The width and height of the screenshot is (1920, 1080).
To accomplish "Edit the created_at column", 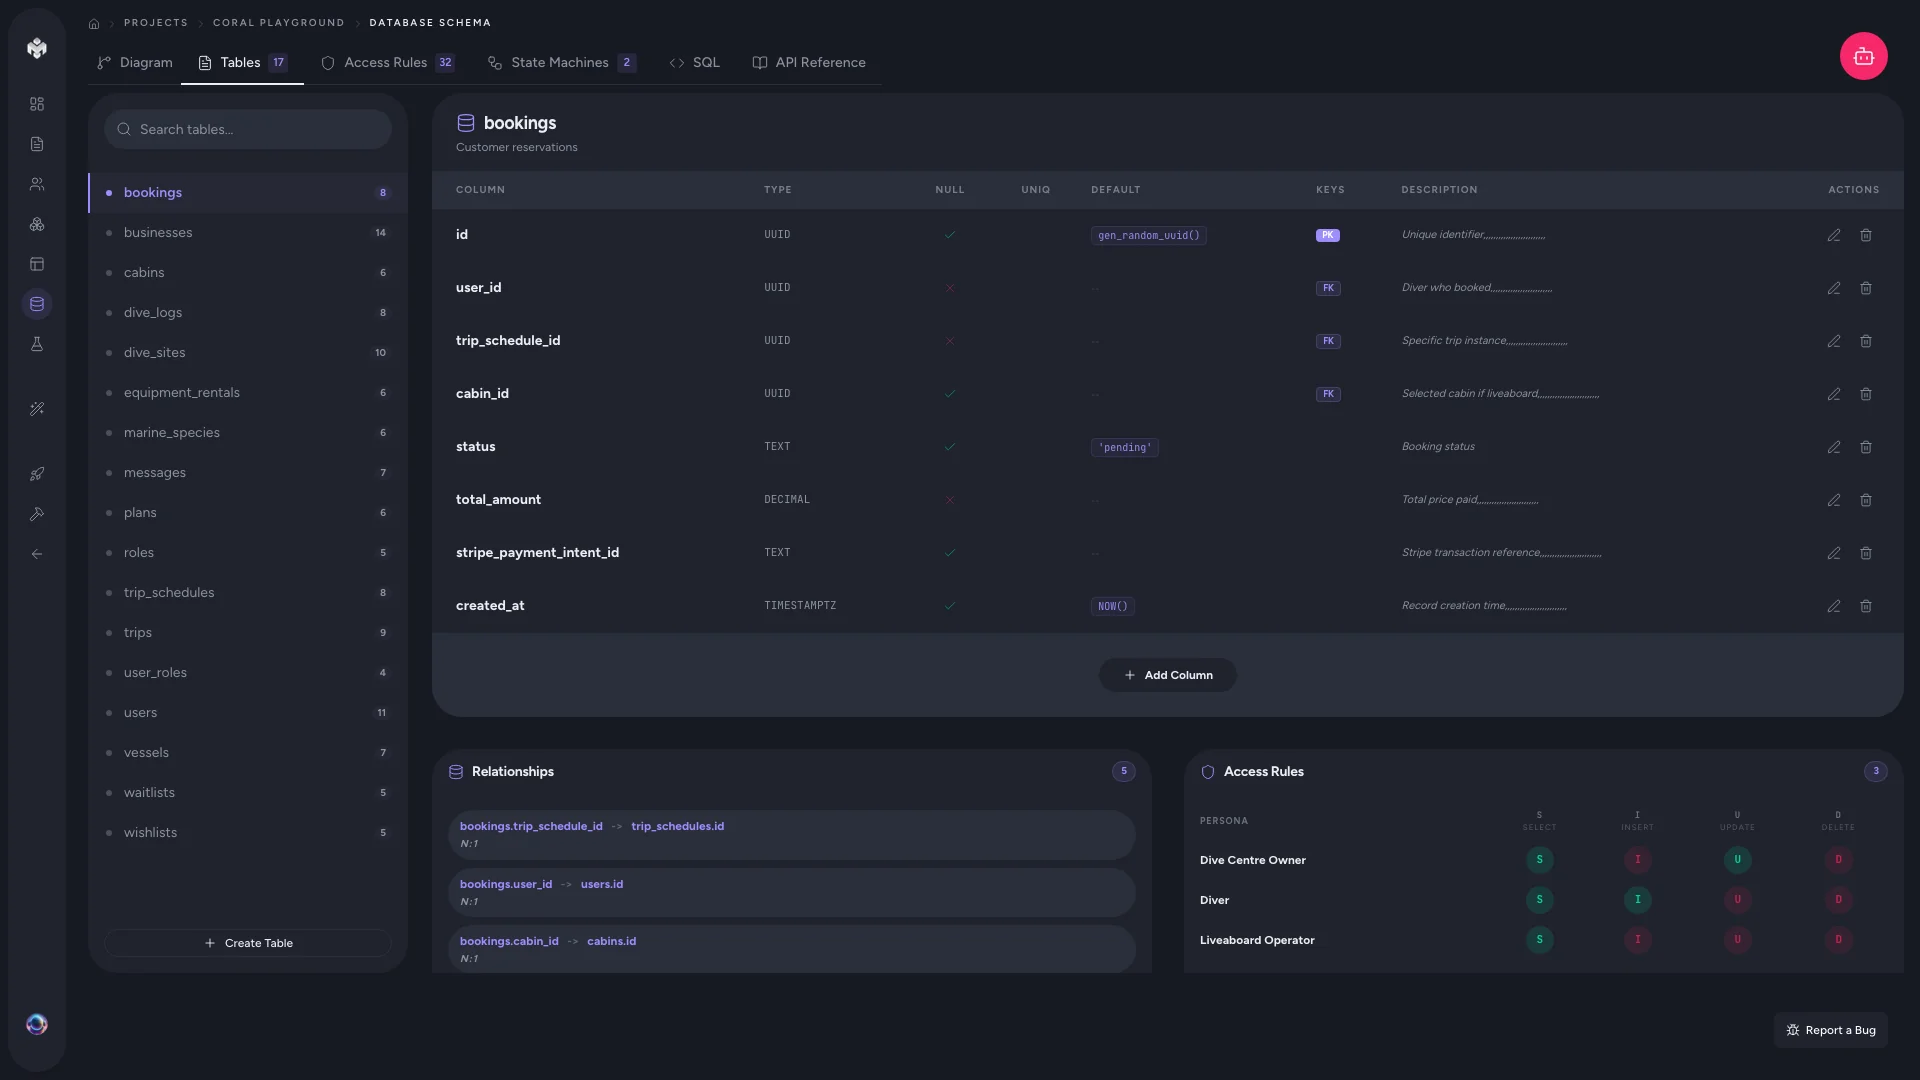I will tap(1833, 606).
